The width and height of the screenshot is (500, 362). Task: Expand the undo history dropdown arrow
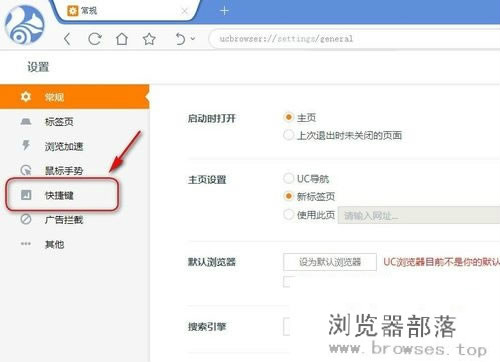point(193,39)
